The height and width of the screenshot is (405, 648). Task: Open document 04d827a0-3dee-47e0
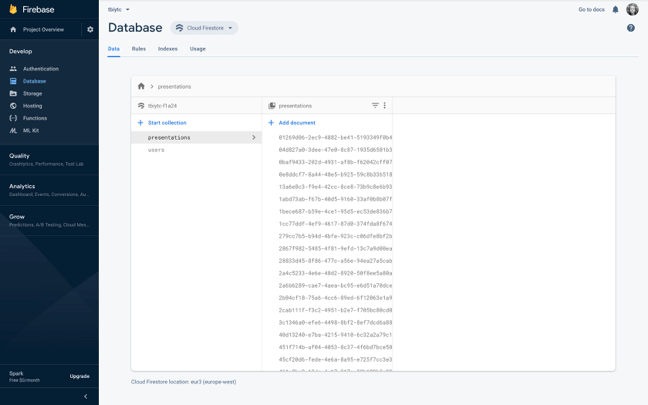click(x=335, y=150)
